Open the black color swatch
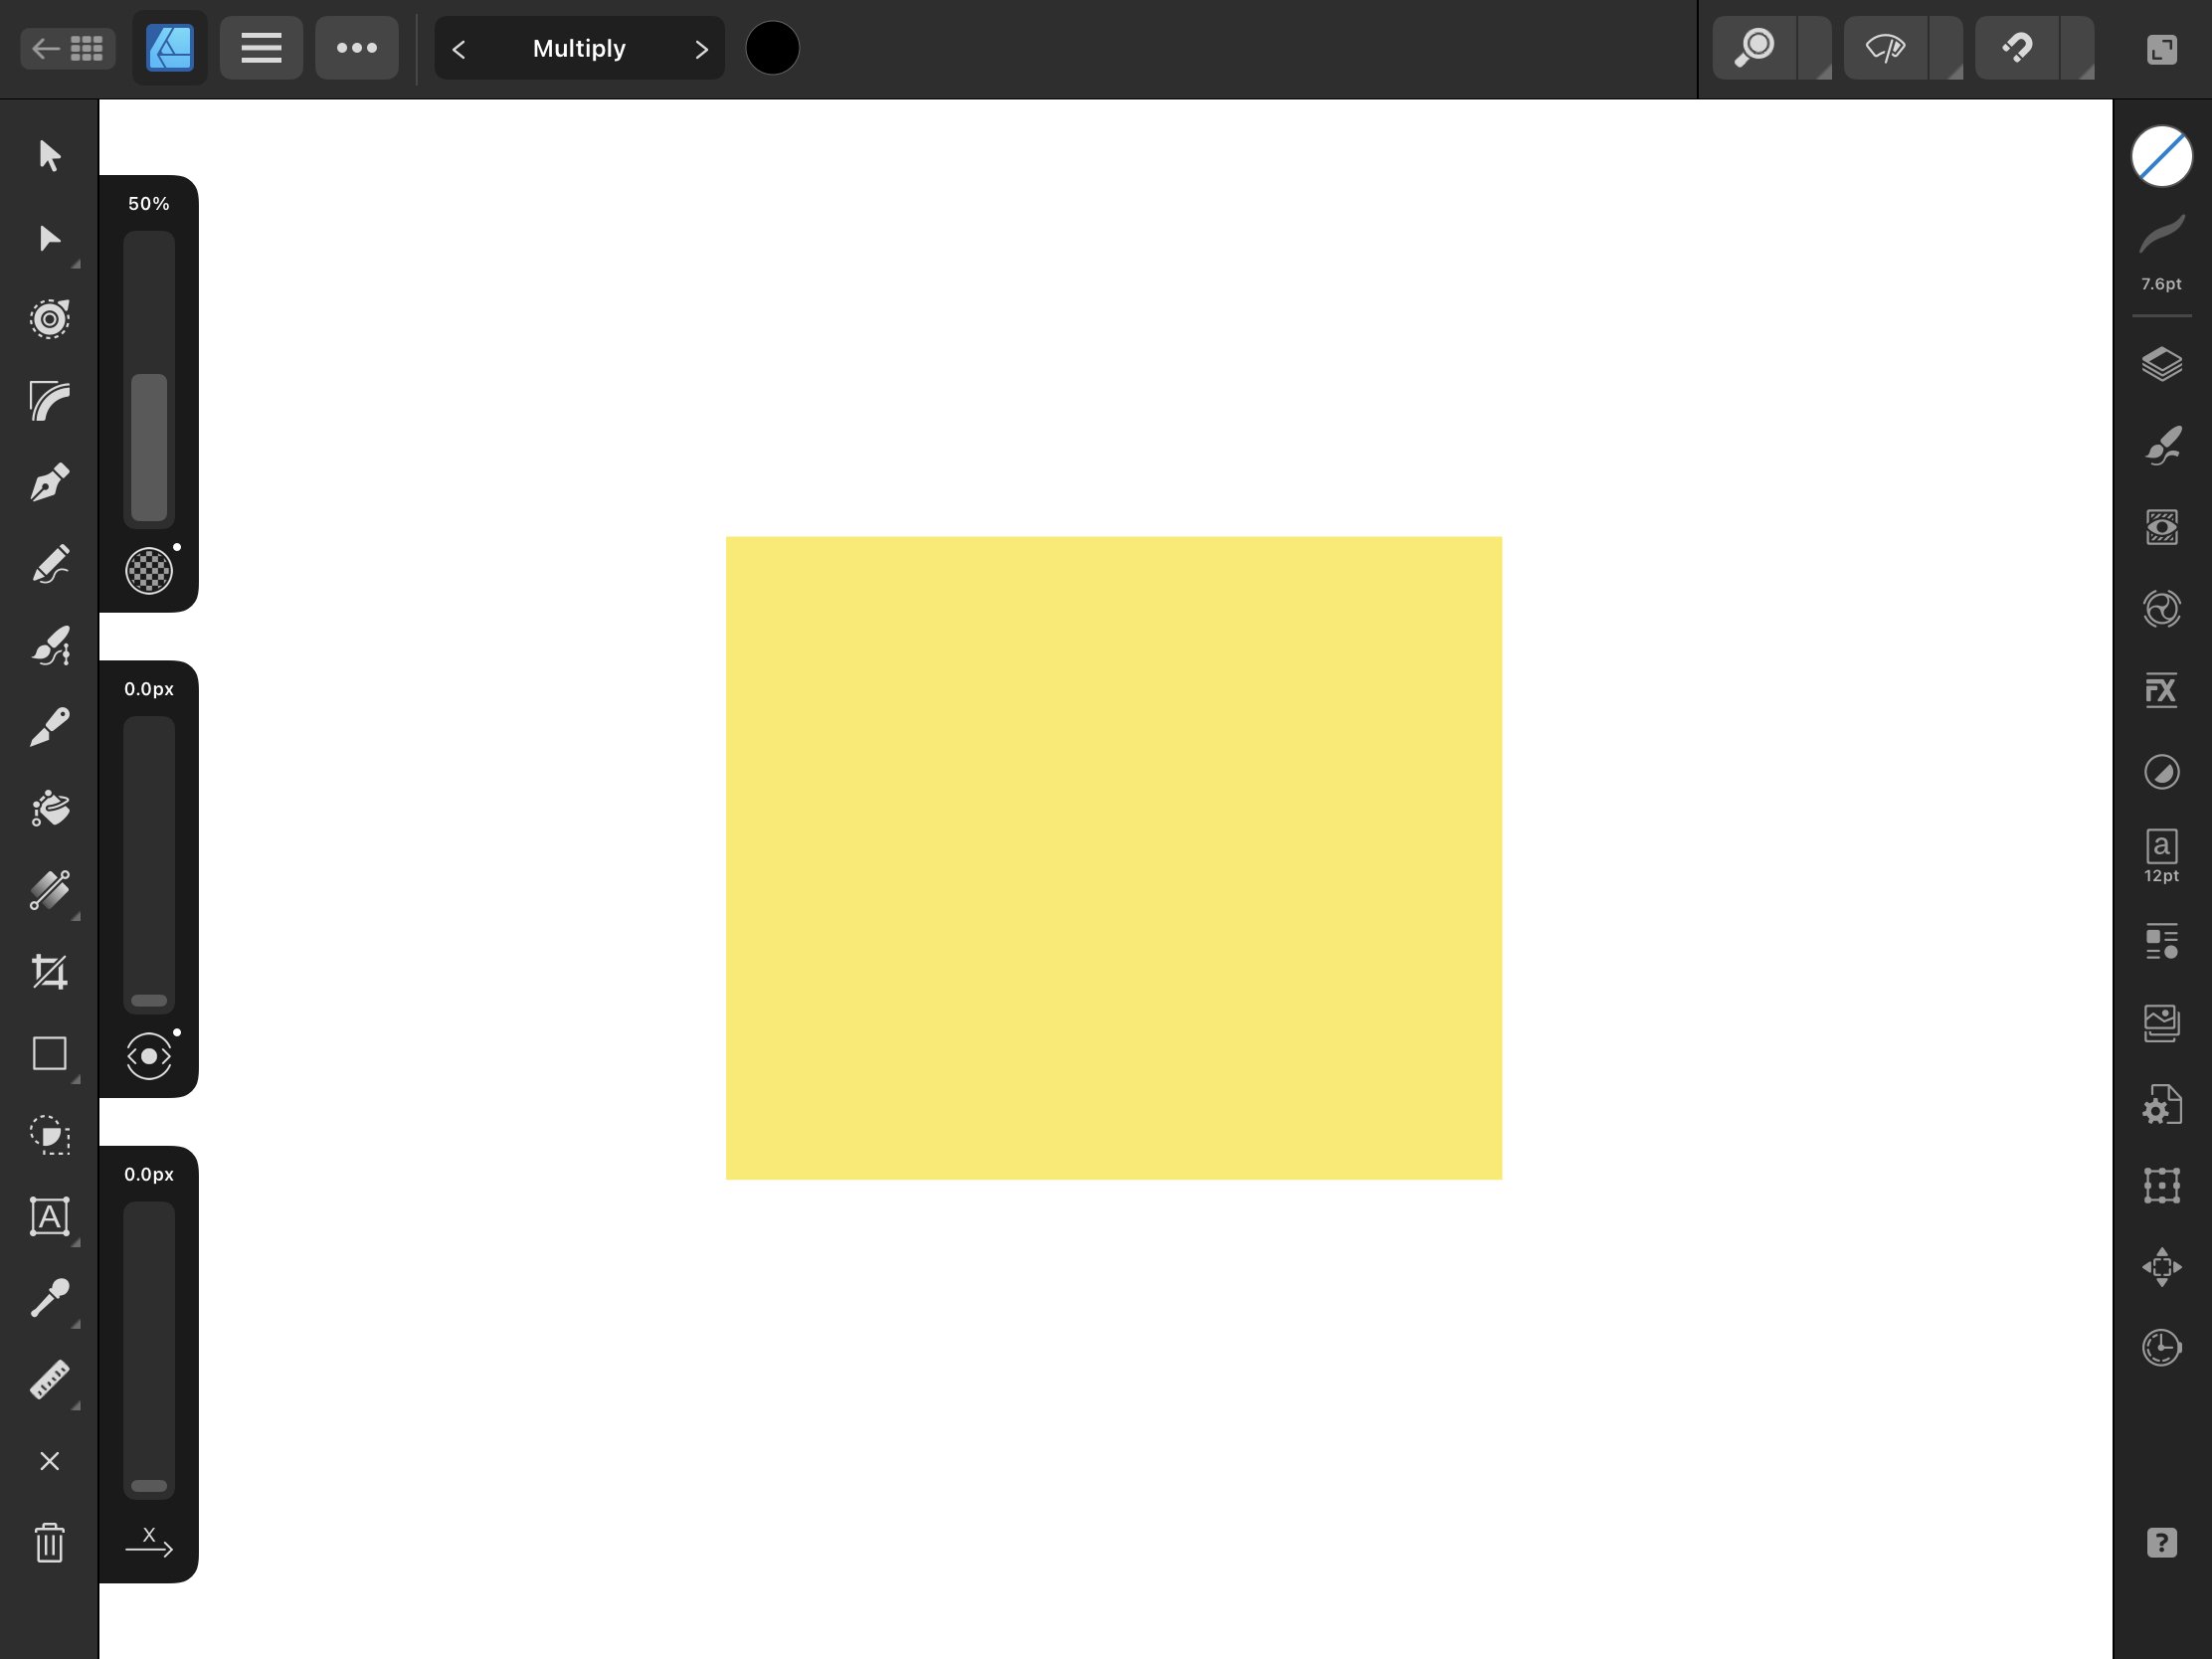Viewport: 2212px width, 1659px height. click(x=772, y=48)
